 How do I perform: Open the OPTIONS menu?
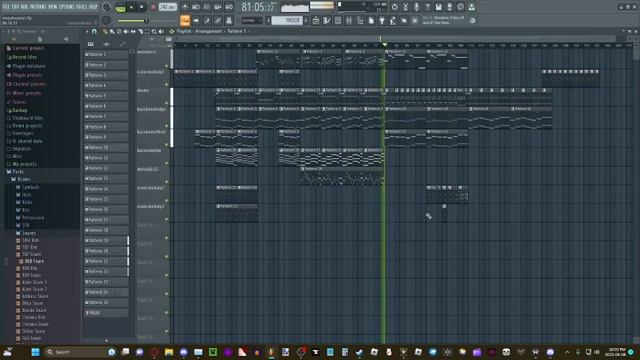[67, 7]
